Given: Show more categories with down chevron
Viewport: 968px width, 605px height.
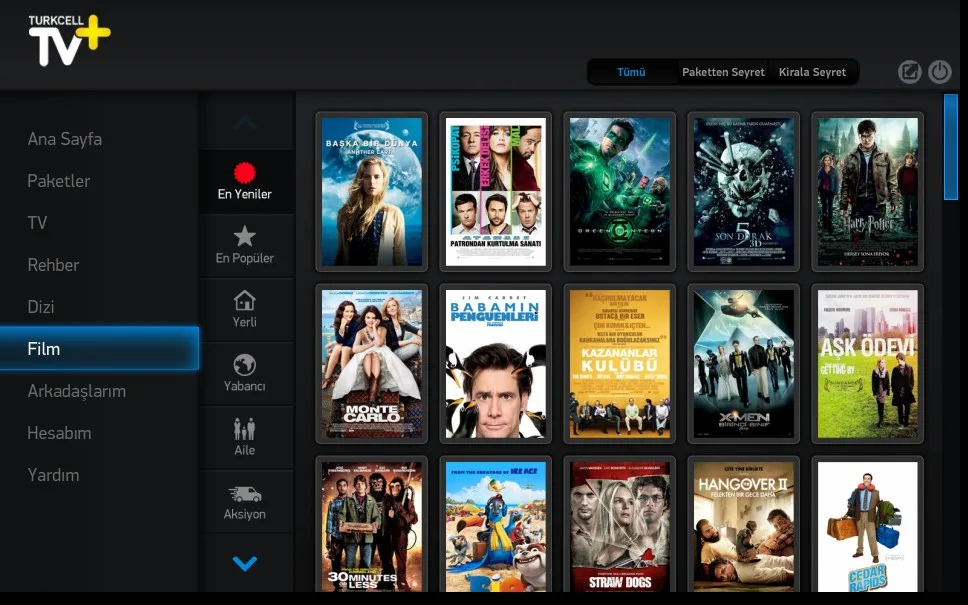Looking at the screenshot, I should coord(244,563).
